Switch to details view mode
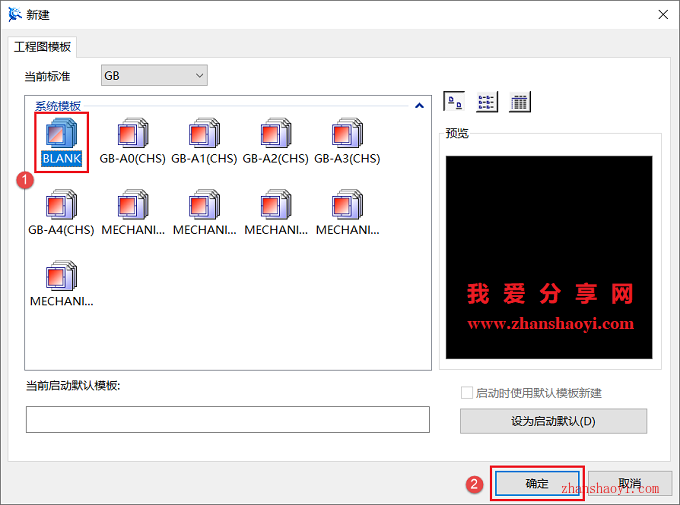Viewport: 680px width, 505px height. click(520, 102)
